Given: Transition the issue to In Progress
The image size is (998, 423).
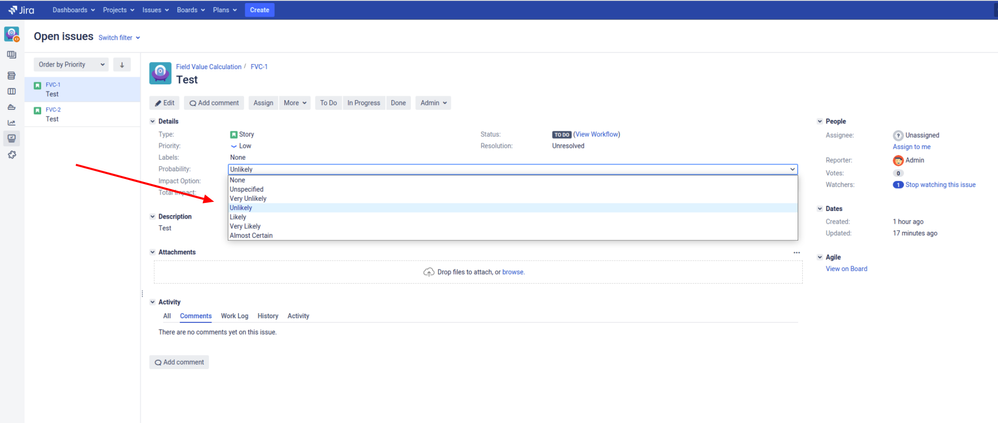Looking at the screenshot, I should coord(363,103).
